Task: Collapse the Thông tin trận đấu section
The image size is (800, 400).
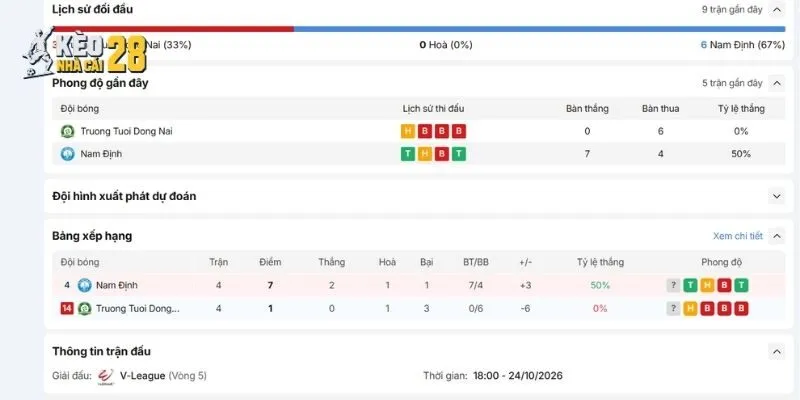Action: pyautogui.click(x=777, y=352)
